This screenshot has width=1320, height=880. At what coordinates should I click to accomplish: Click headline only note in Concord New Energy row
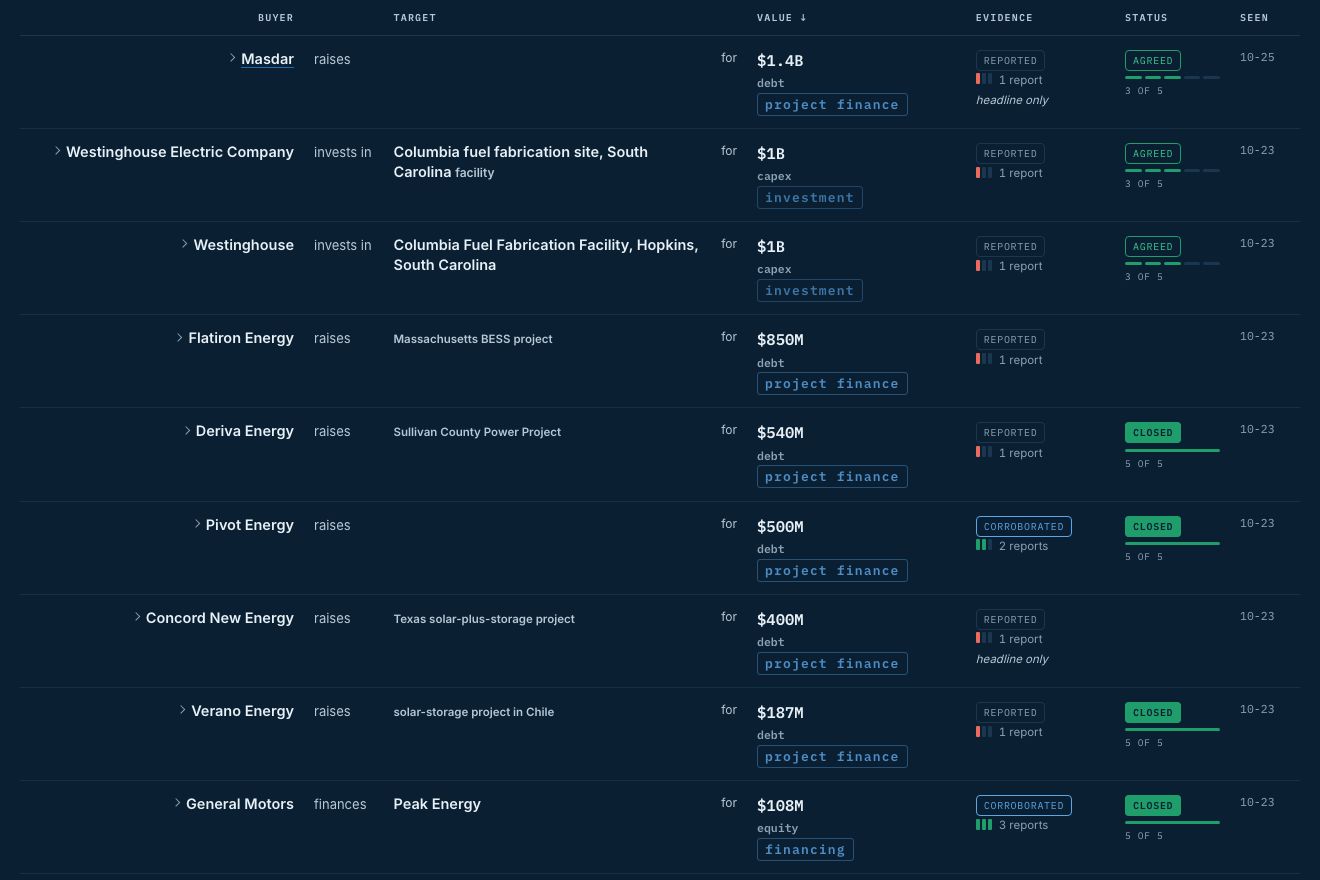pyautogui.click(x=1012, y=659)
